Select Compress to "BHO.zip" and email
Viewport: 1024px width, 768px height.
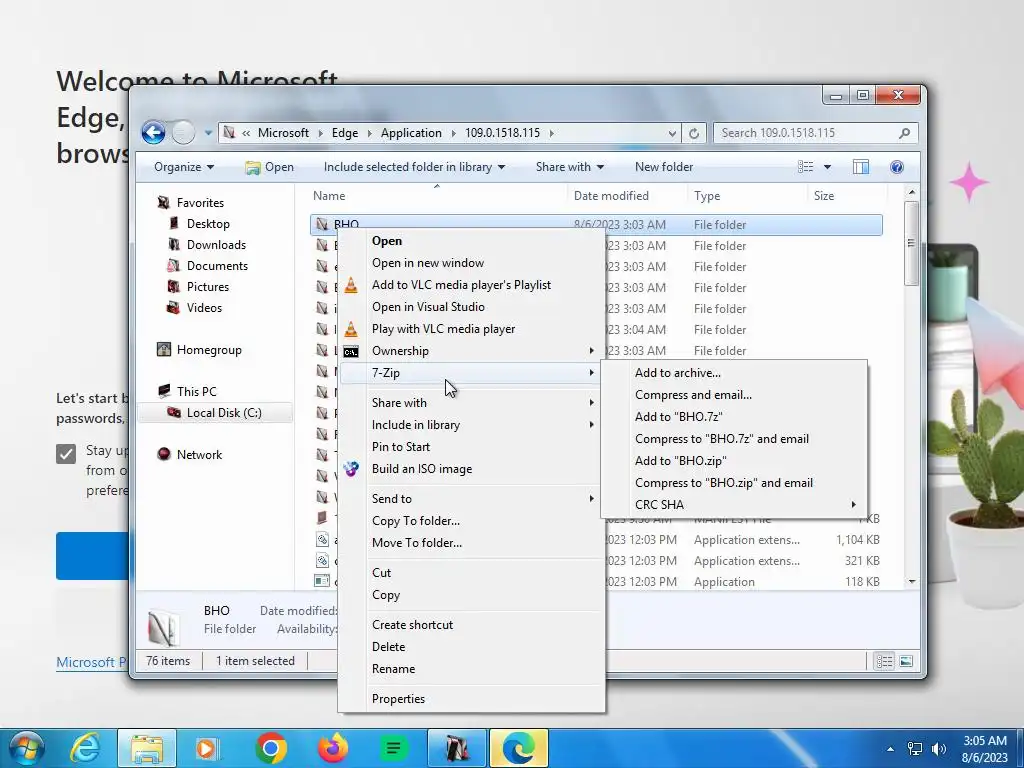(x=734, y=483)
